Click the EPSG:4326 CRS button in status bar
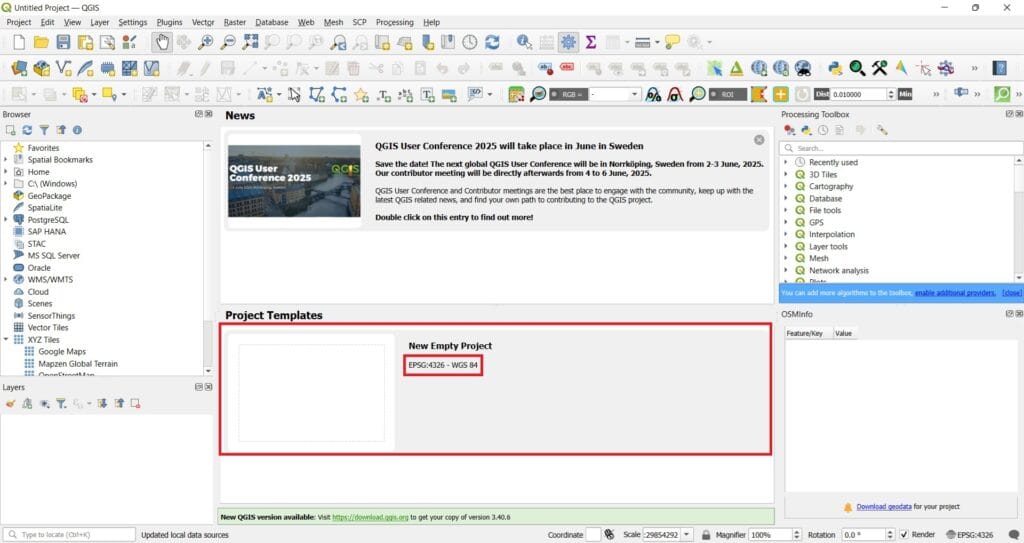Image resolution: width=1024 pixels, height=543 pixels. click(x=970, y=535)
